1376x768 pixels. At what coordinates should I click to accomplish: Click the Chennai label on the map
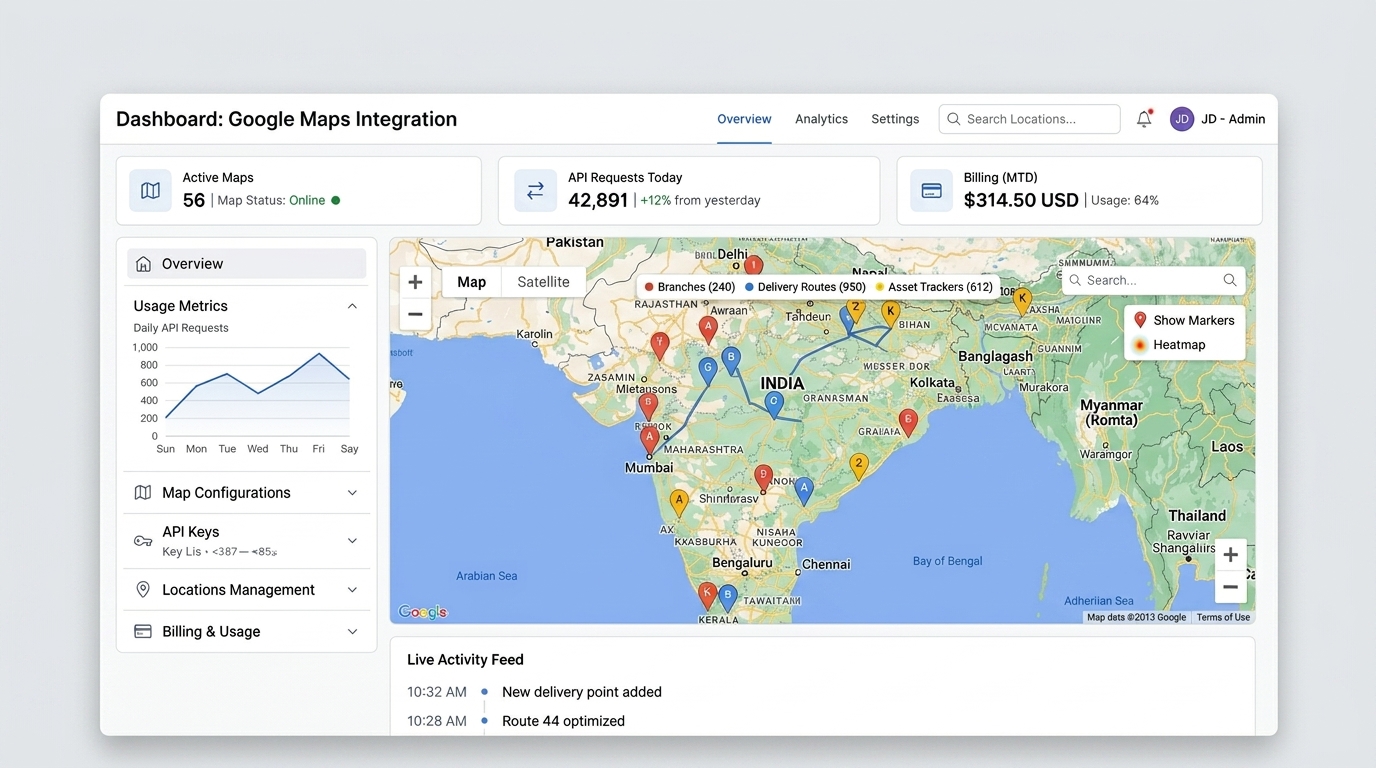pos(826,564)
